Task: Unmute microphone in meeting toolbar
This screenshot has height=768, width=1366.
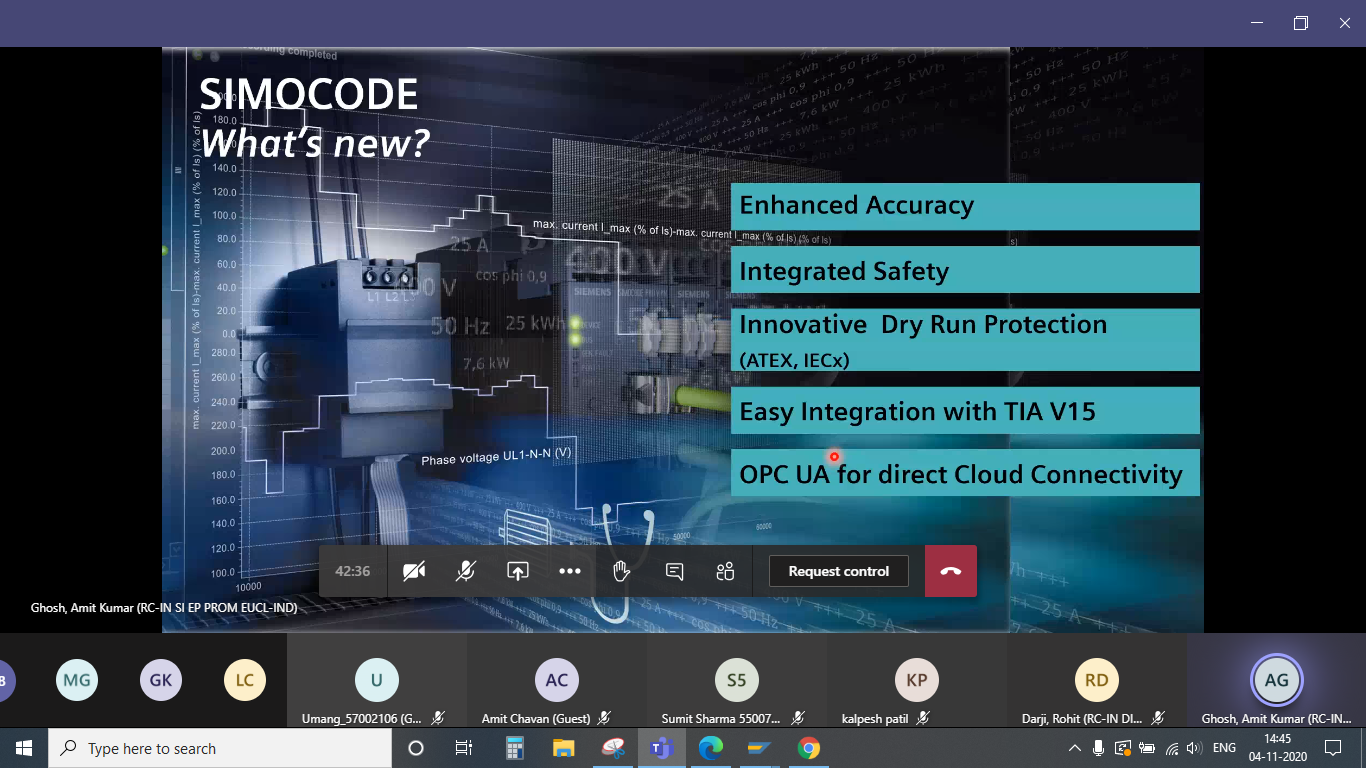Action: [x=466, y=571]
